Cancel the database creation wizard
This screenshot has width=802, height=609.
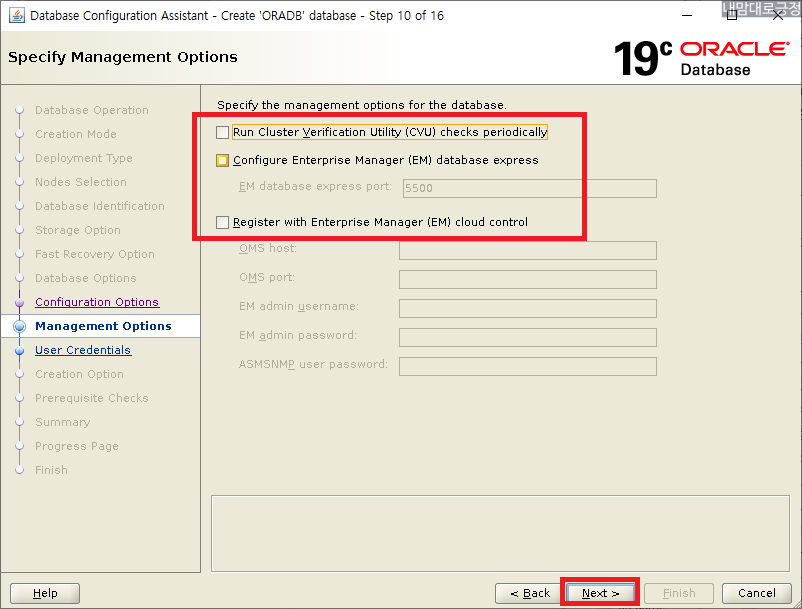click(x=756, y=593)
